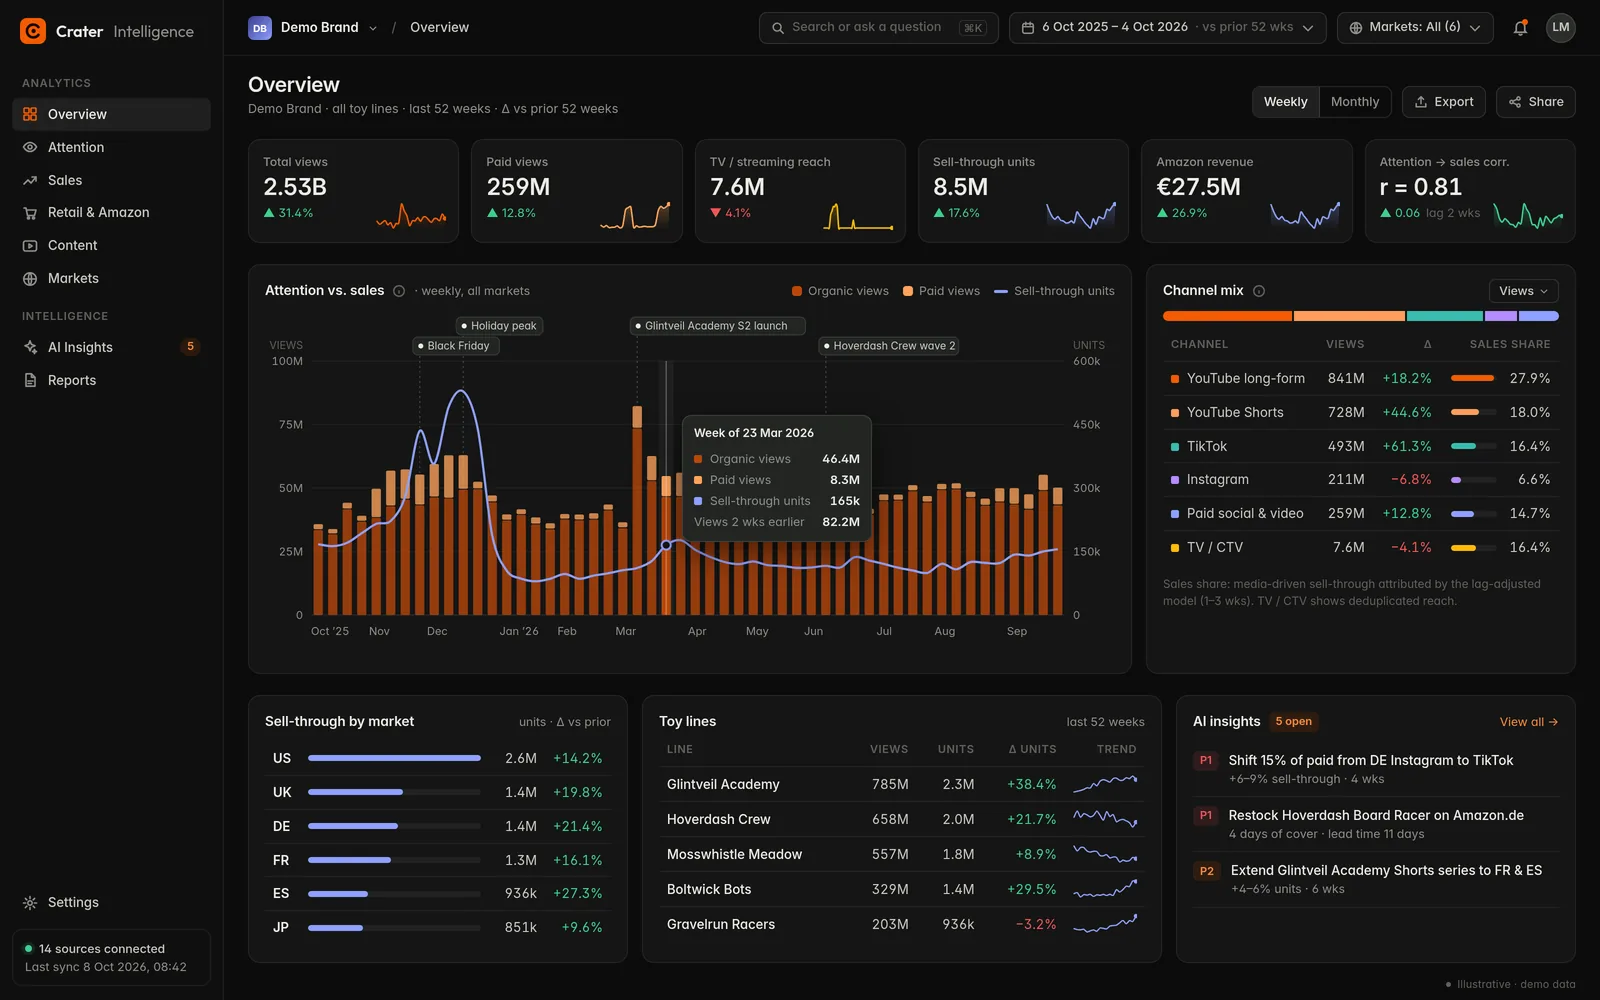Toggle Organic views legend series
The height and width of the screenshot is (1000, 1600).
coord(840,291)
